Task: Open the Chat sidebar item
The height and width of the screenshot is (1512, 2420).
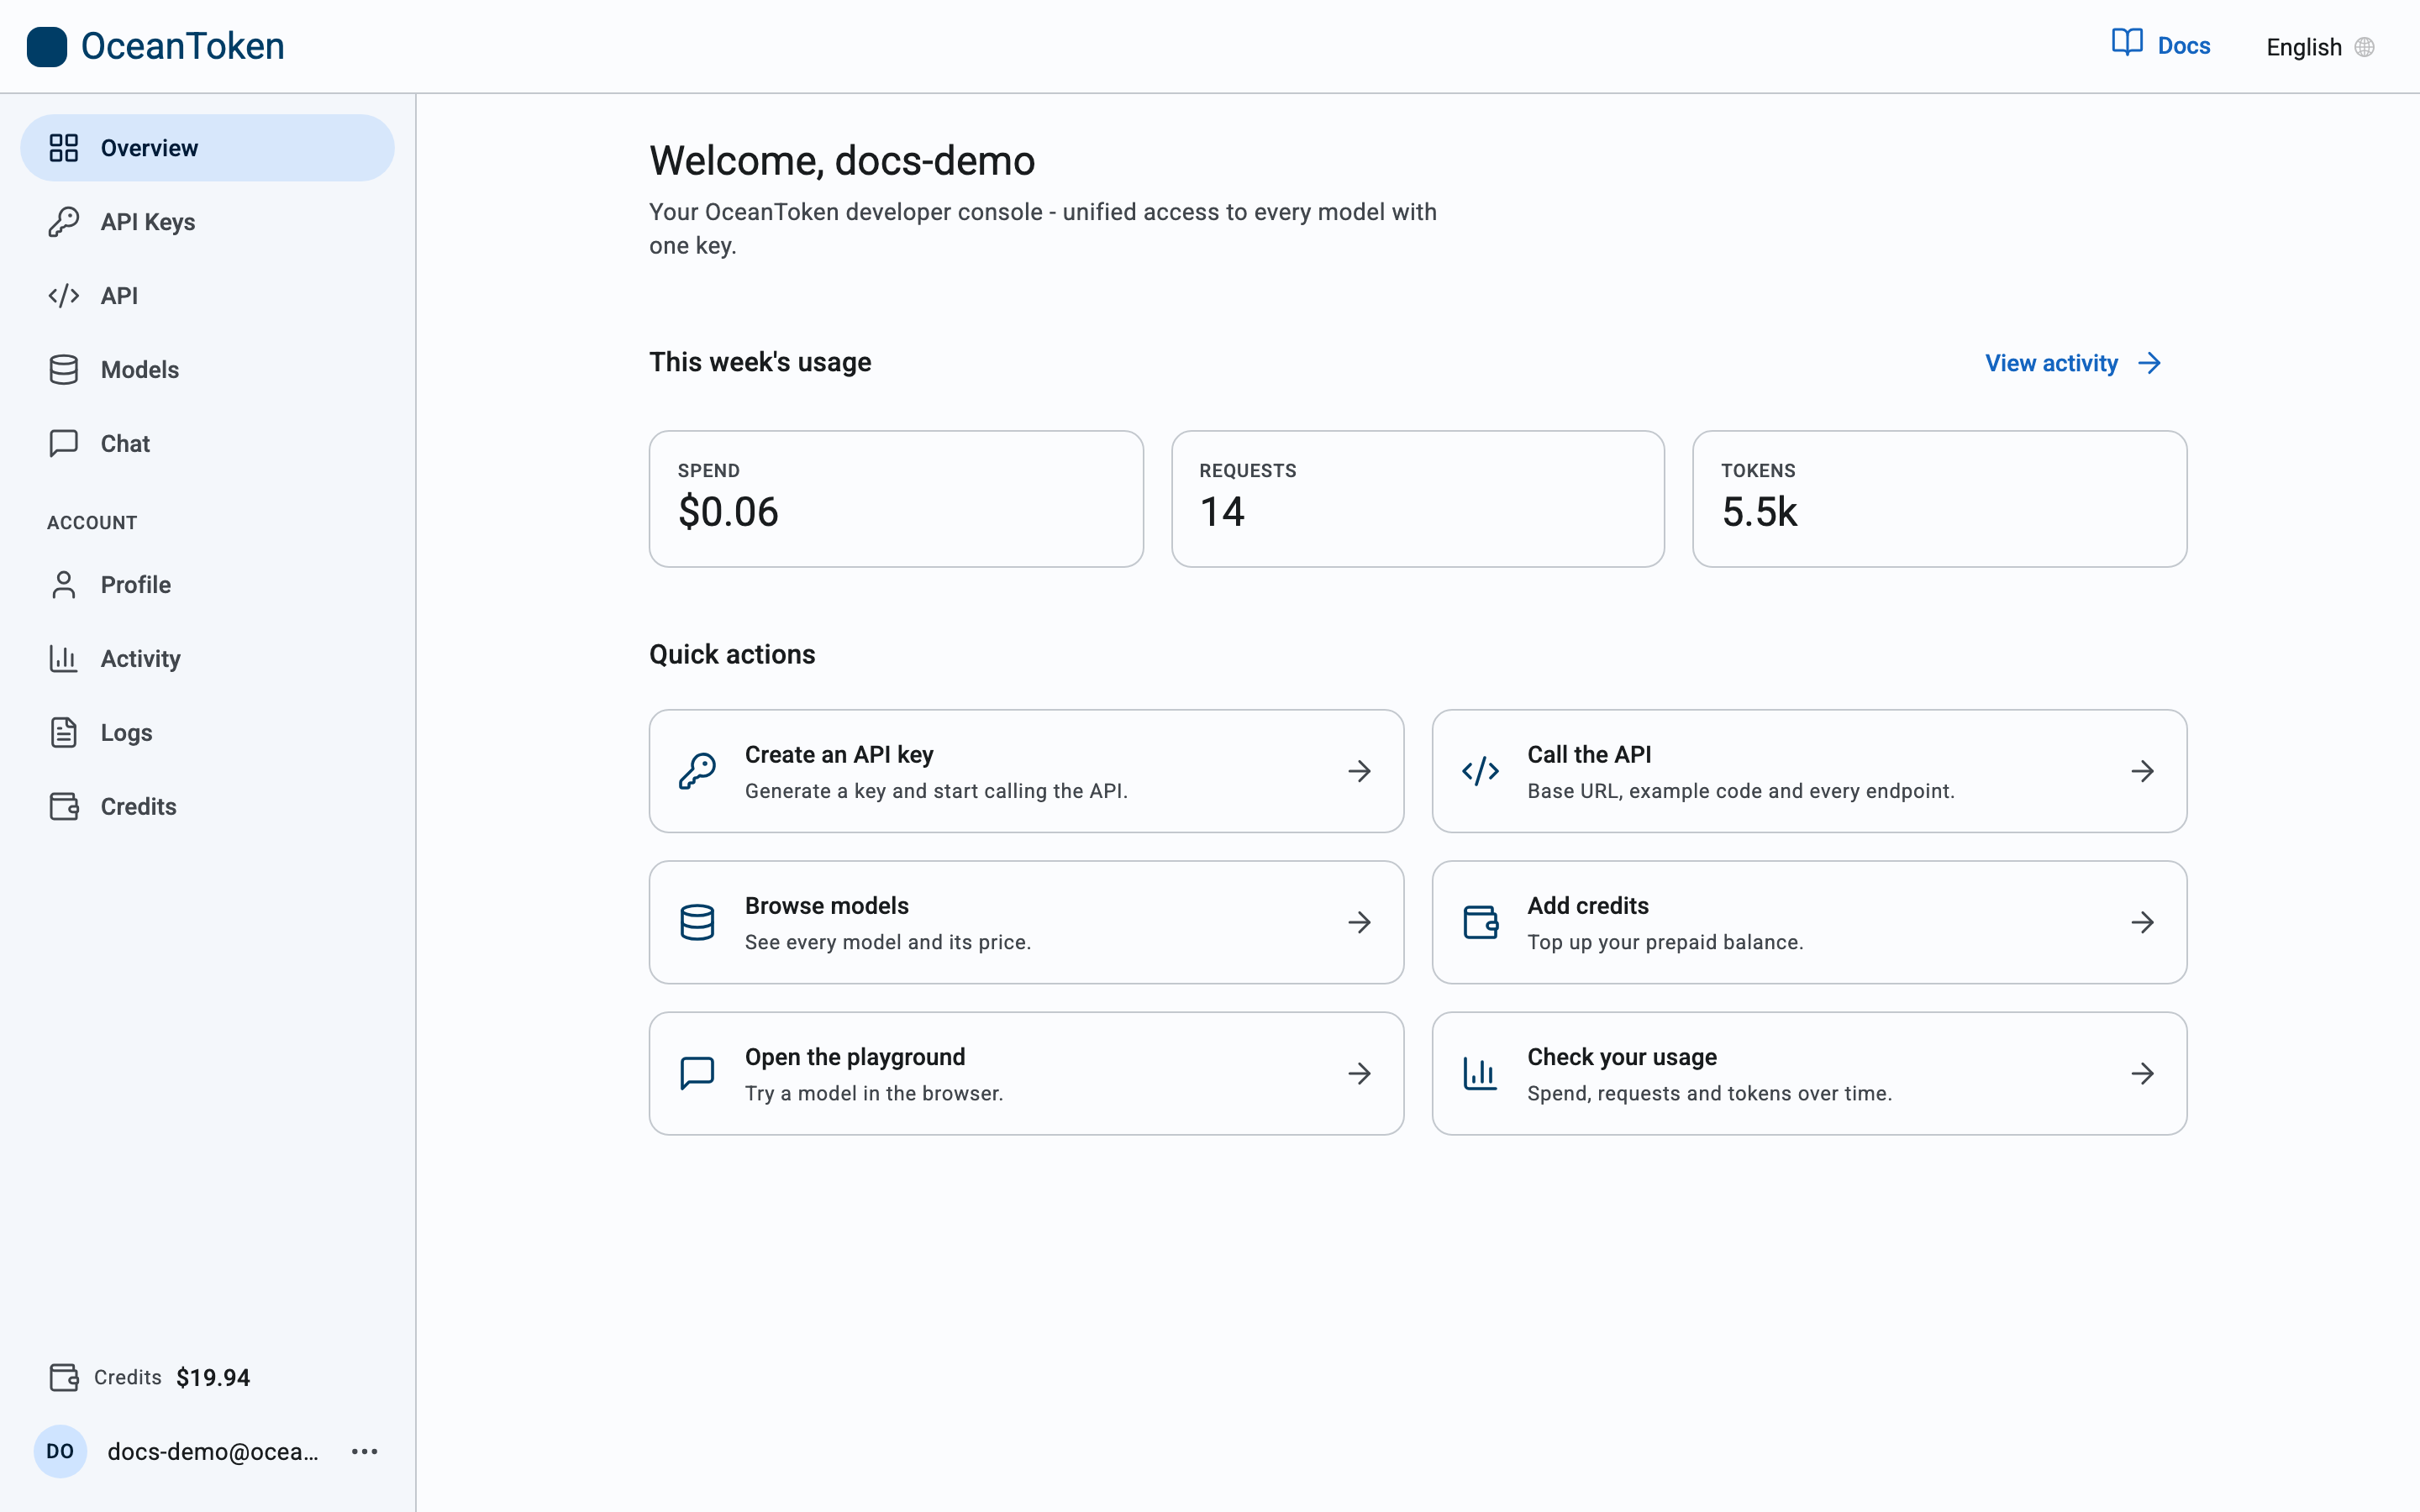Action: pos(207,443)
